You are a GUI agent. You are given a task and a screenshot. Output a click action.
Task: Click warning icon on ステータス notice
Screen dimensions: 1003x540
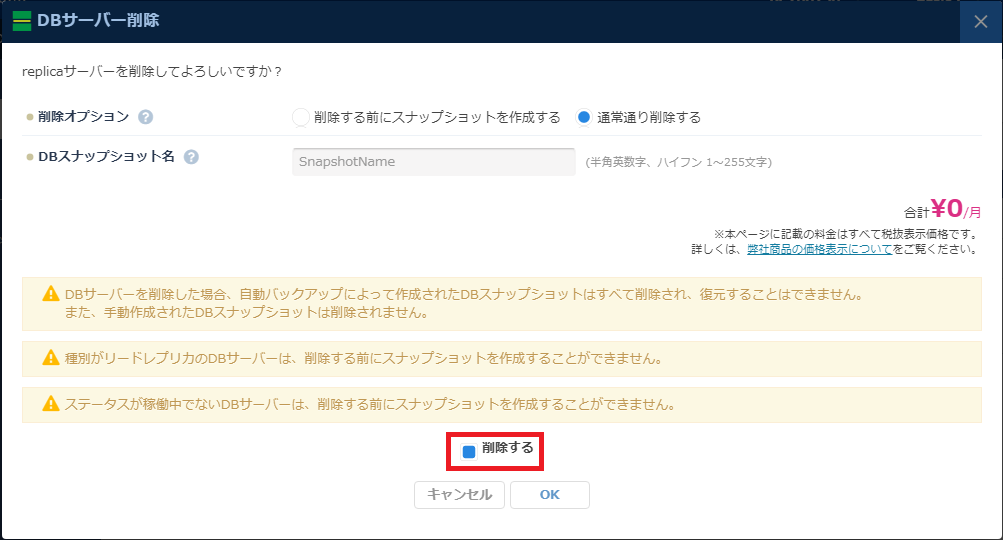[x=50, y=405]
